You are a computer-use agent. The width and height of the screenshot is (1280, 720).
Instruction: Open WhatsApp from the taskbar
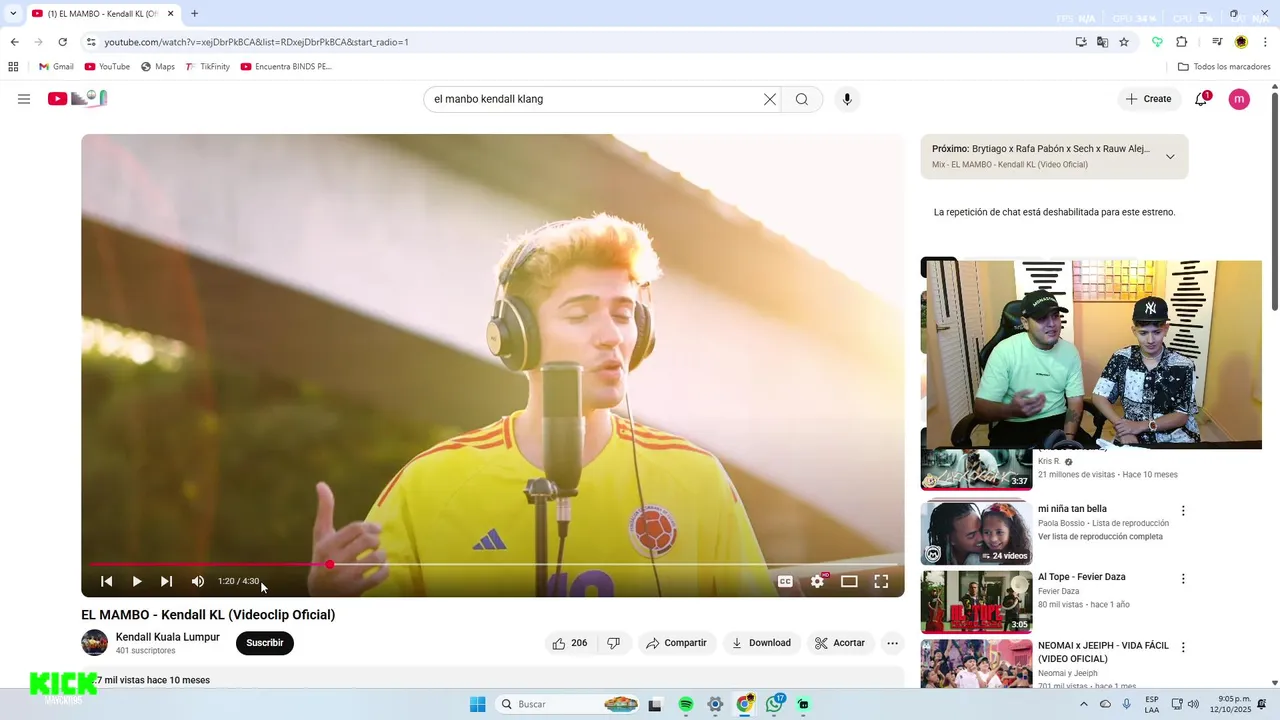(775, 704)
